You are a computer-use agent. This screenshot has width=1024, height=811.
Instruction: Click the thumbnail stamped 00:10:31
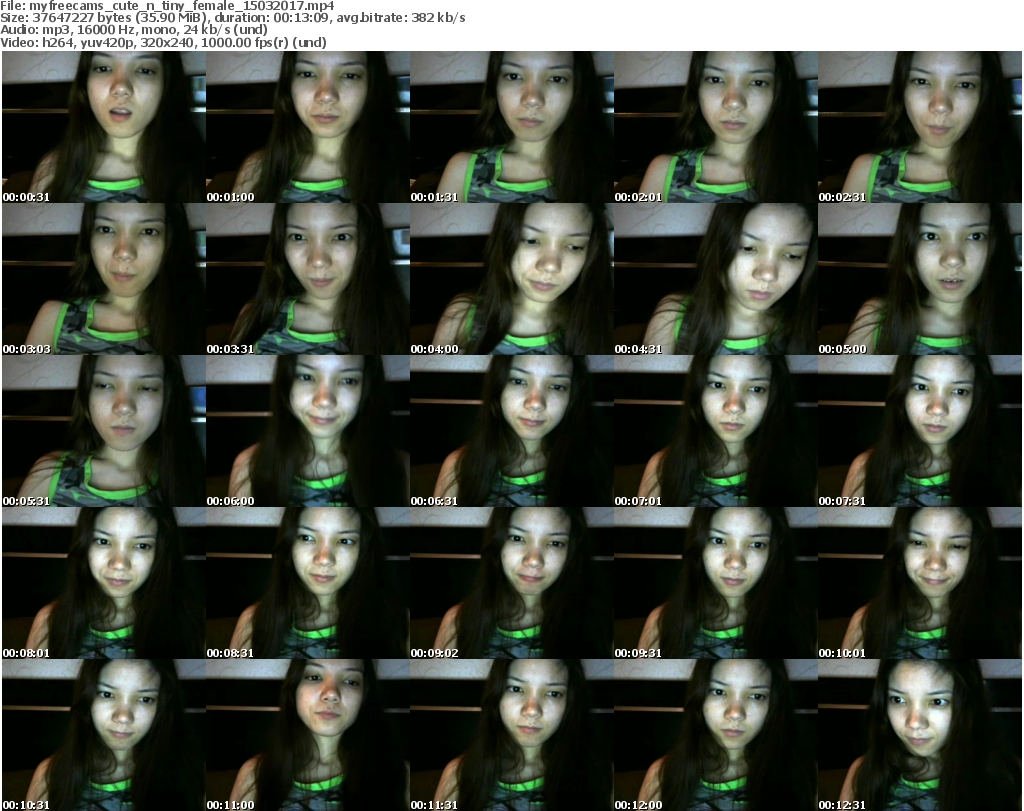click(104, 735)
